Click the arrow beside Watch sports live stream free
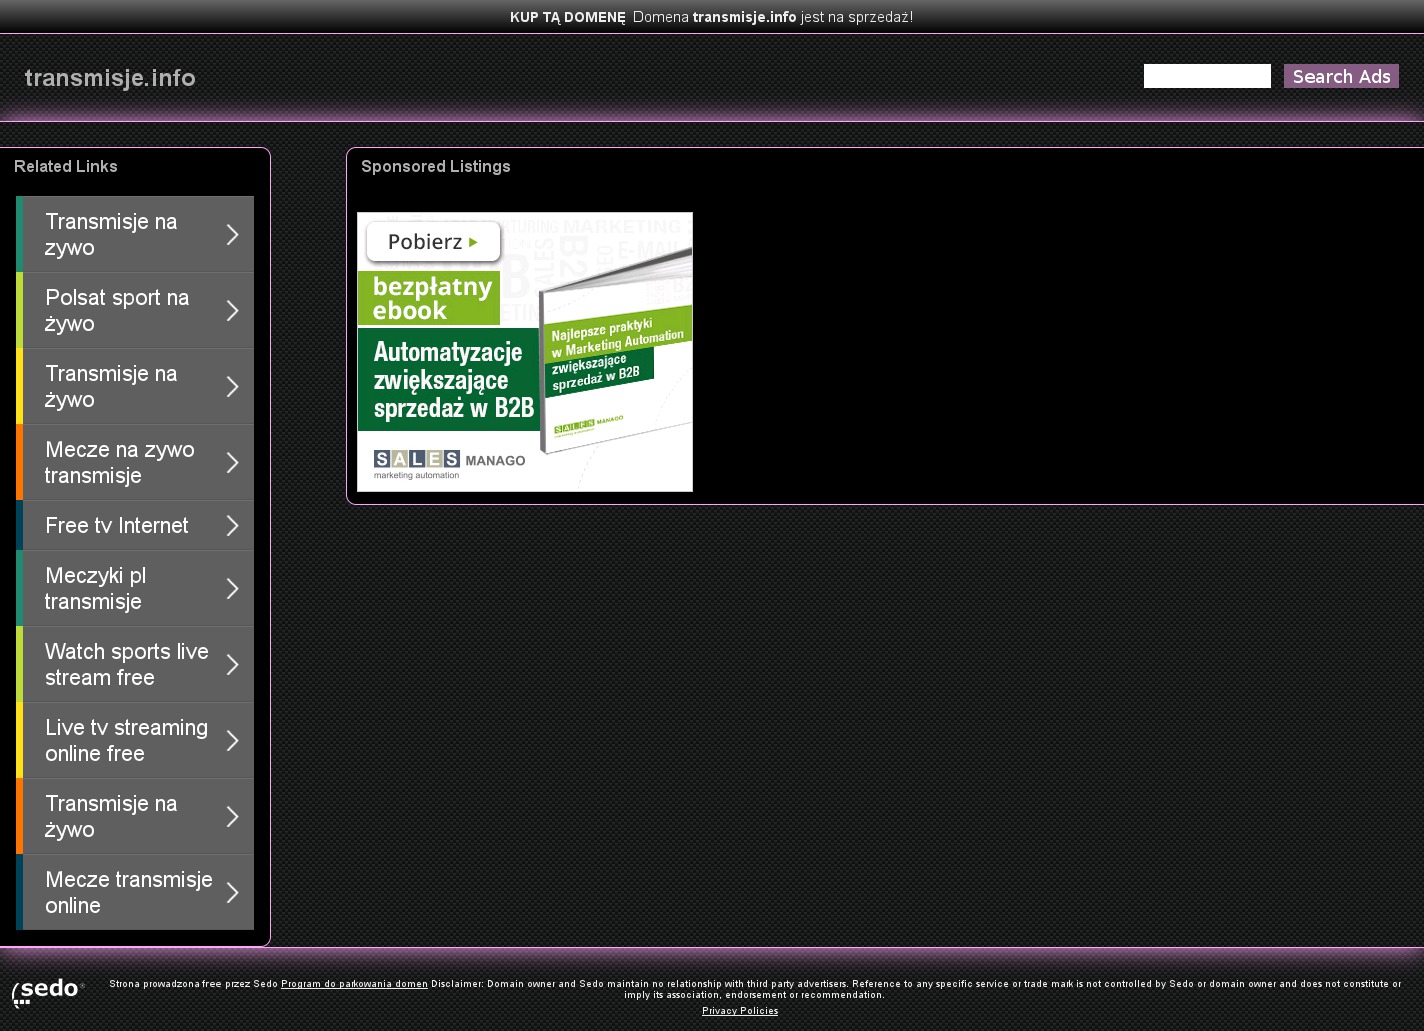 (232, 665)
